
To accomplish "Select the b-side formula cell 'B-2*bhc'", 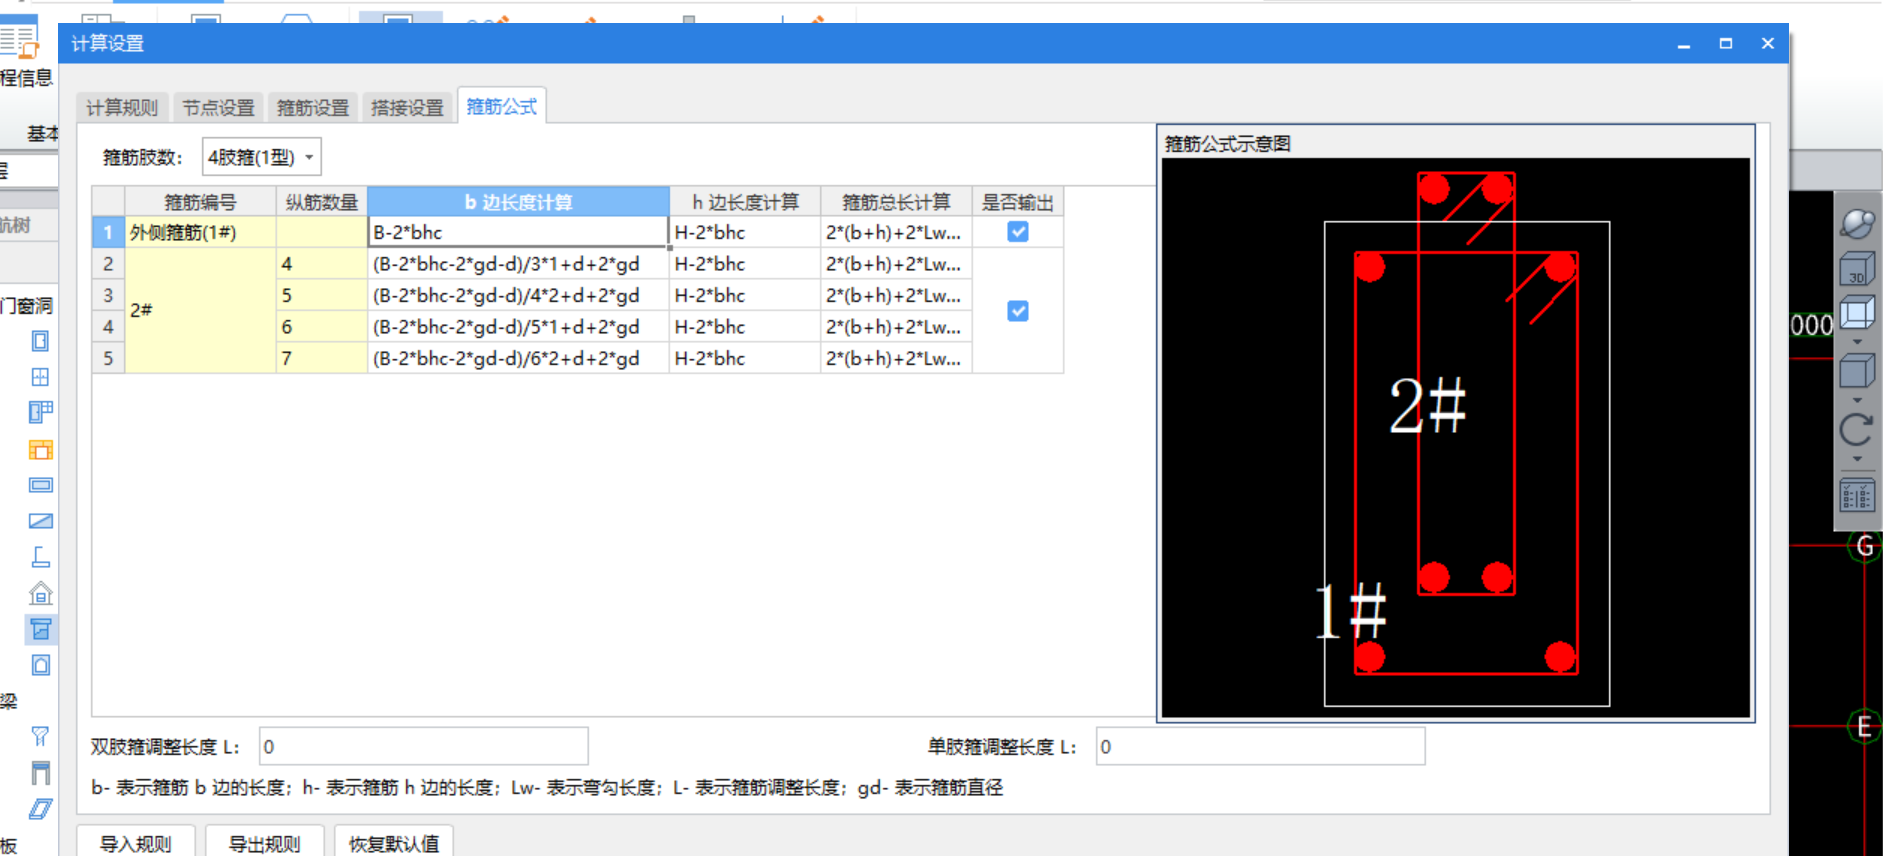I will [518, 232].
